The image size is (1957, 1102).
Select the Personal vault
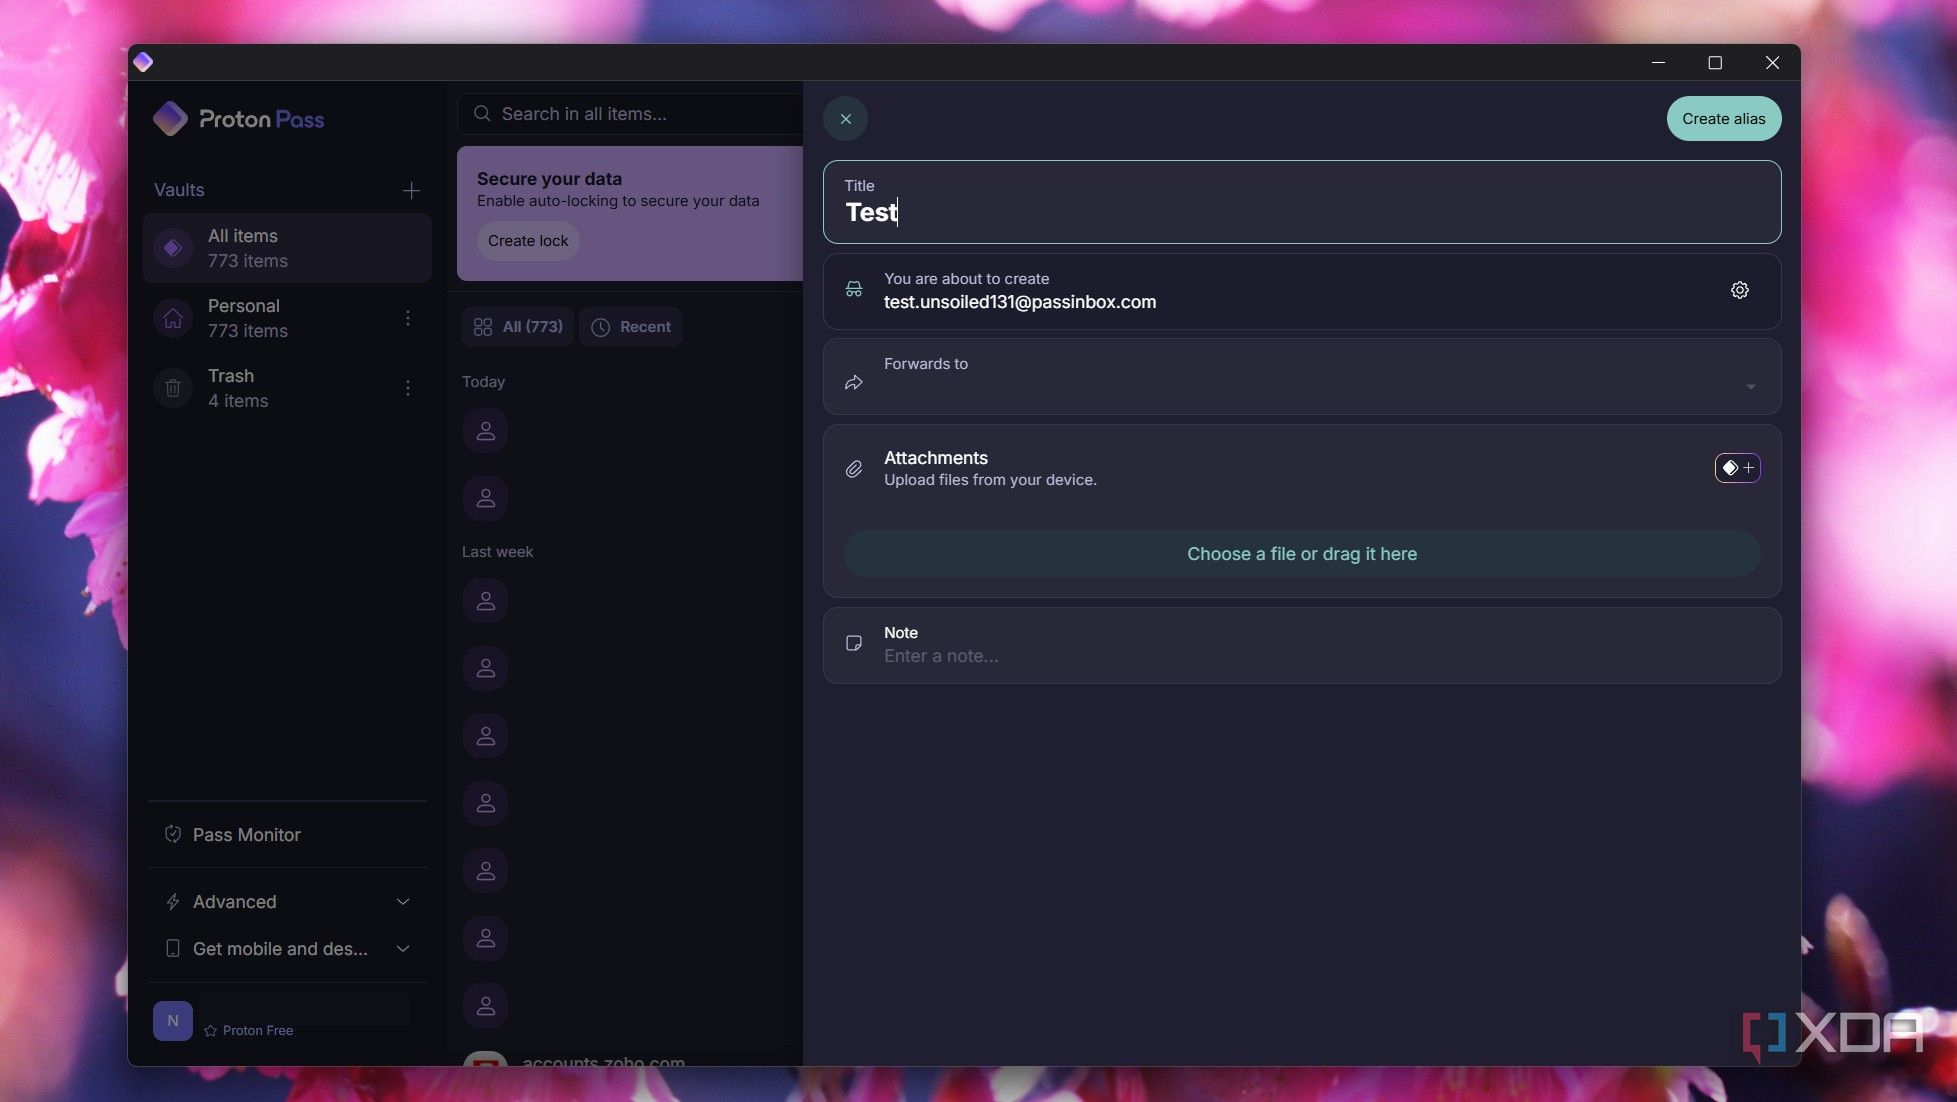click(x=287, y=318)
